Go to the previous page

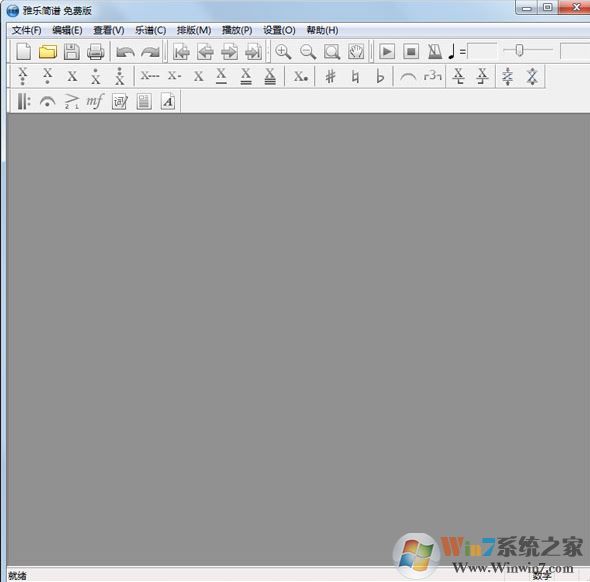point(205,52)
